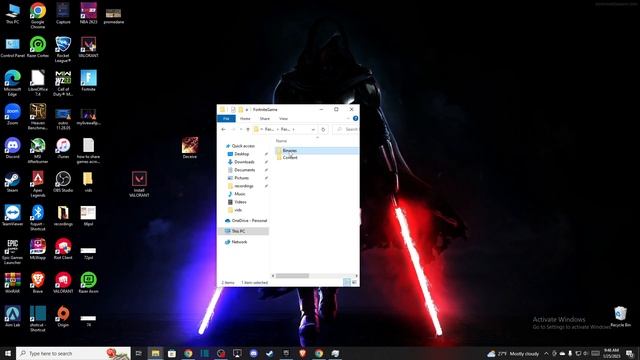
Task: Select the Discord desktop icon
Action: tap(12, 148)
